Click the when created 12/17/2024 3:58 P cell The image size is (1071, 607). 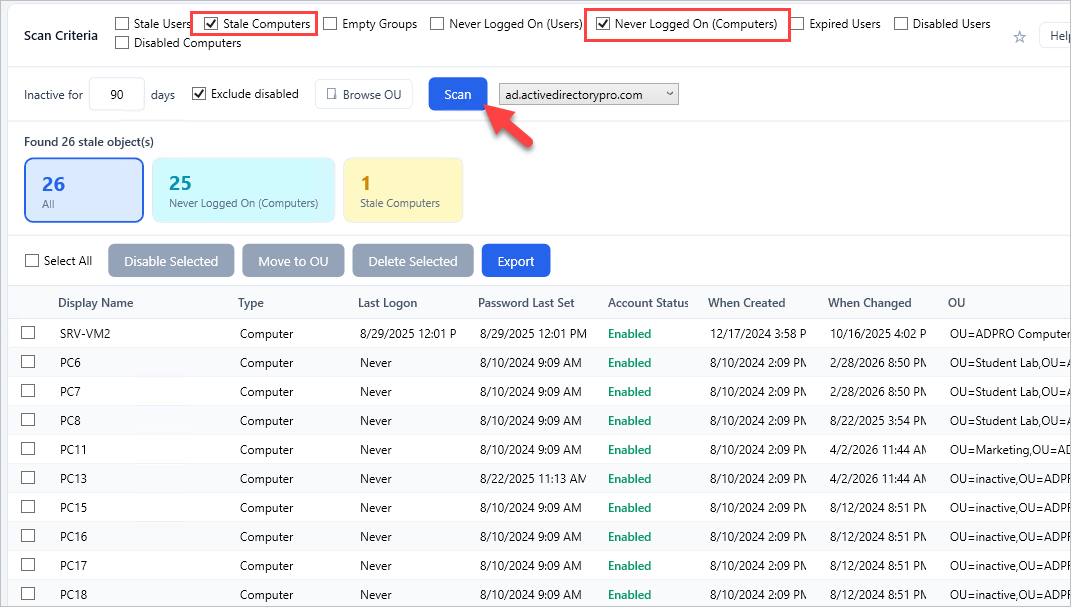tap(758, 334)
